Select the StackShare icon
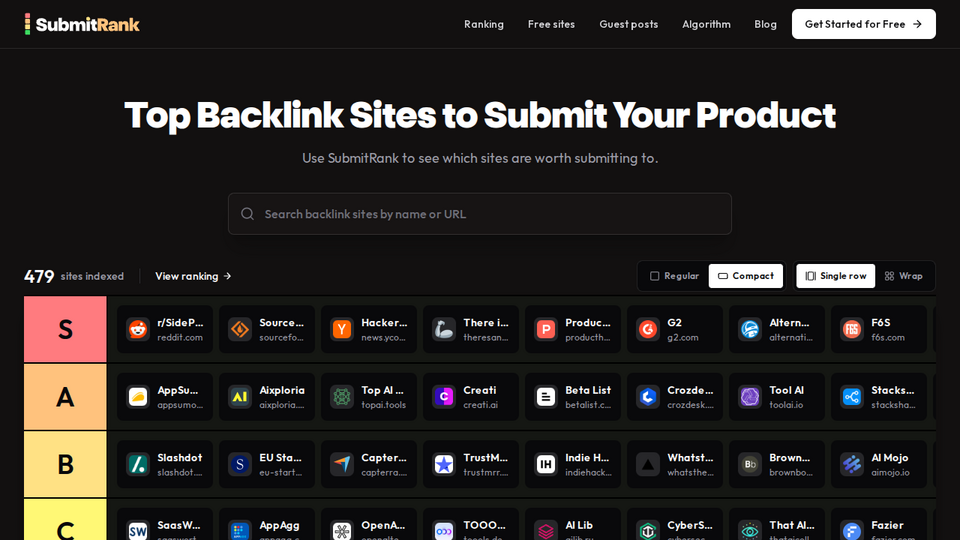 (852, 397)
